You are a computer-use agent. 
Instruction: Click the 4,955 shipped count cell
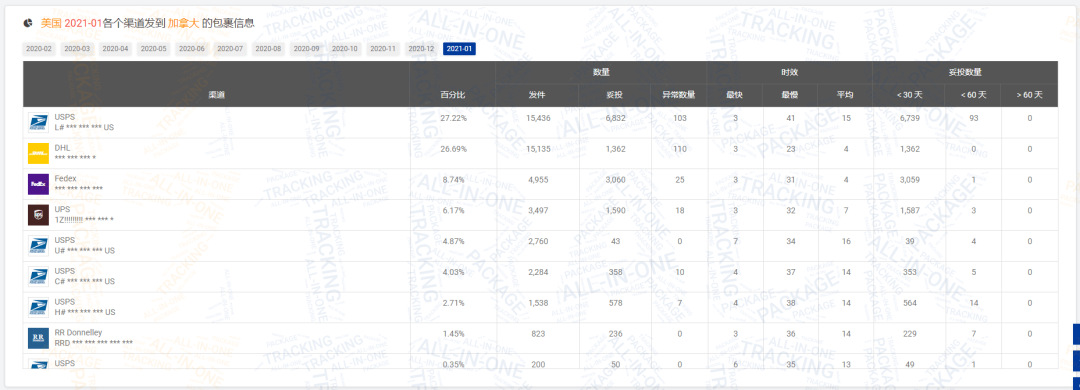pos(538,180)
